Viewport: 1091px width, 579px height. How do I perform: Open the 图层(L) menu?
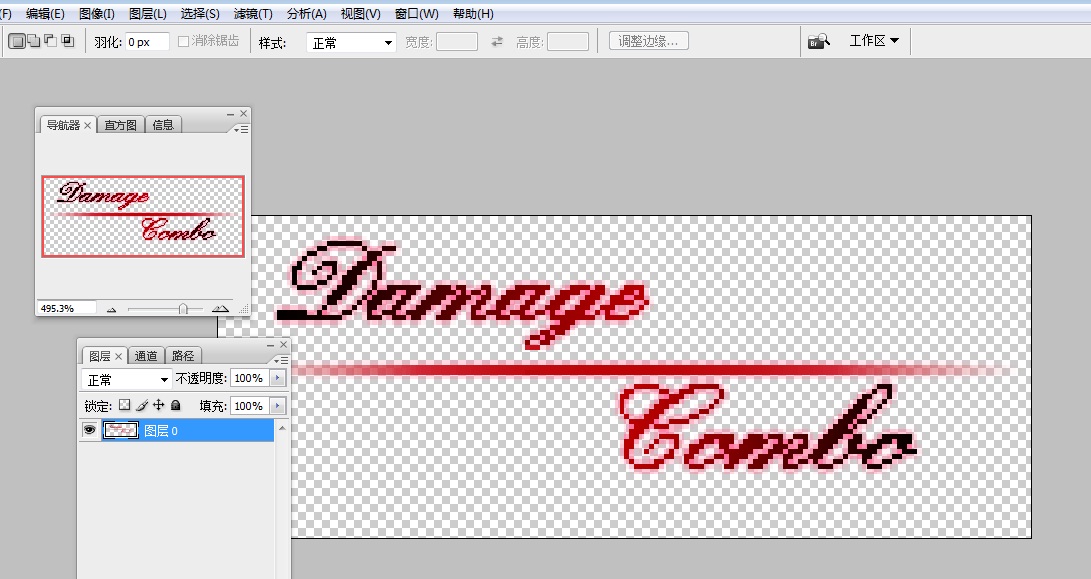148,14
